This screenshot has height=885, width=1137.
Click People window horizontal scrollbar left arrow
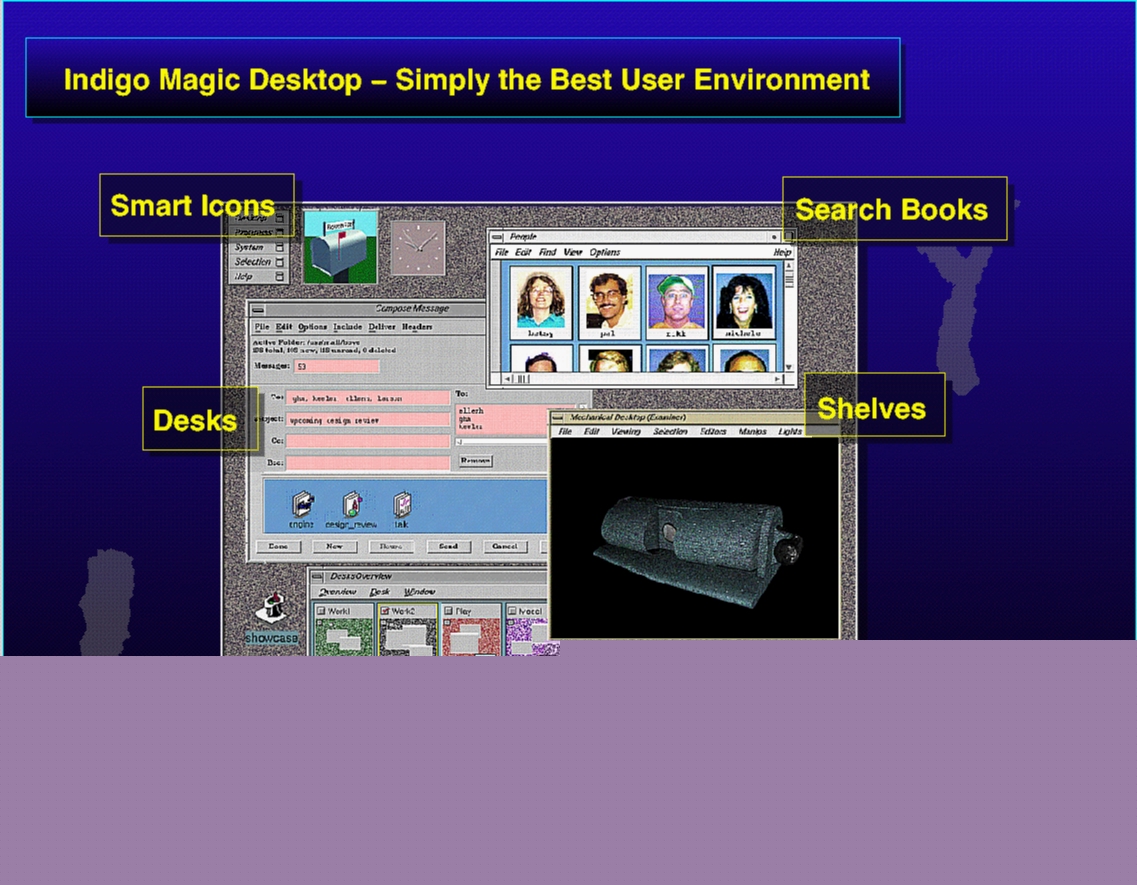(507, 379)
